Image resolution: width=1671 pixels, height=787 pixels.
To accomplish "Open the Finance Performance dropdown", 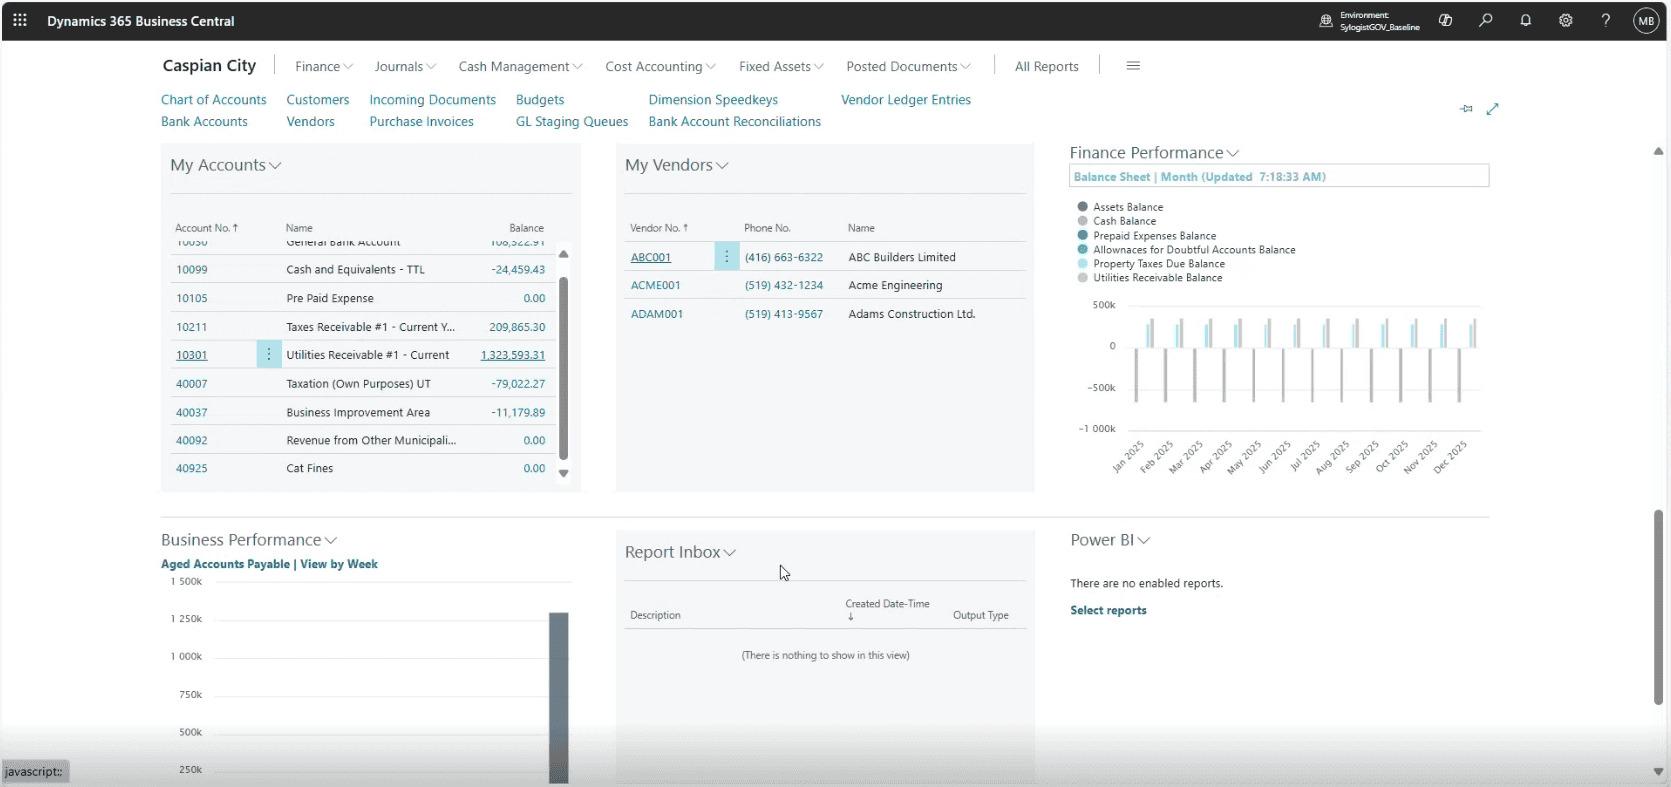I will click(1154, 153).
